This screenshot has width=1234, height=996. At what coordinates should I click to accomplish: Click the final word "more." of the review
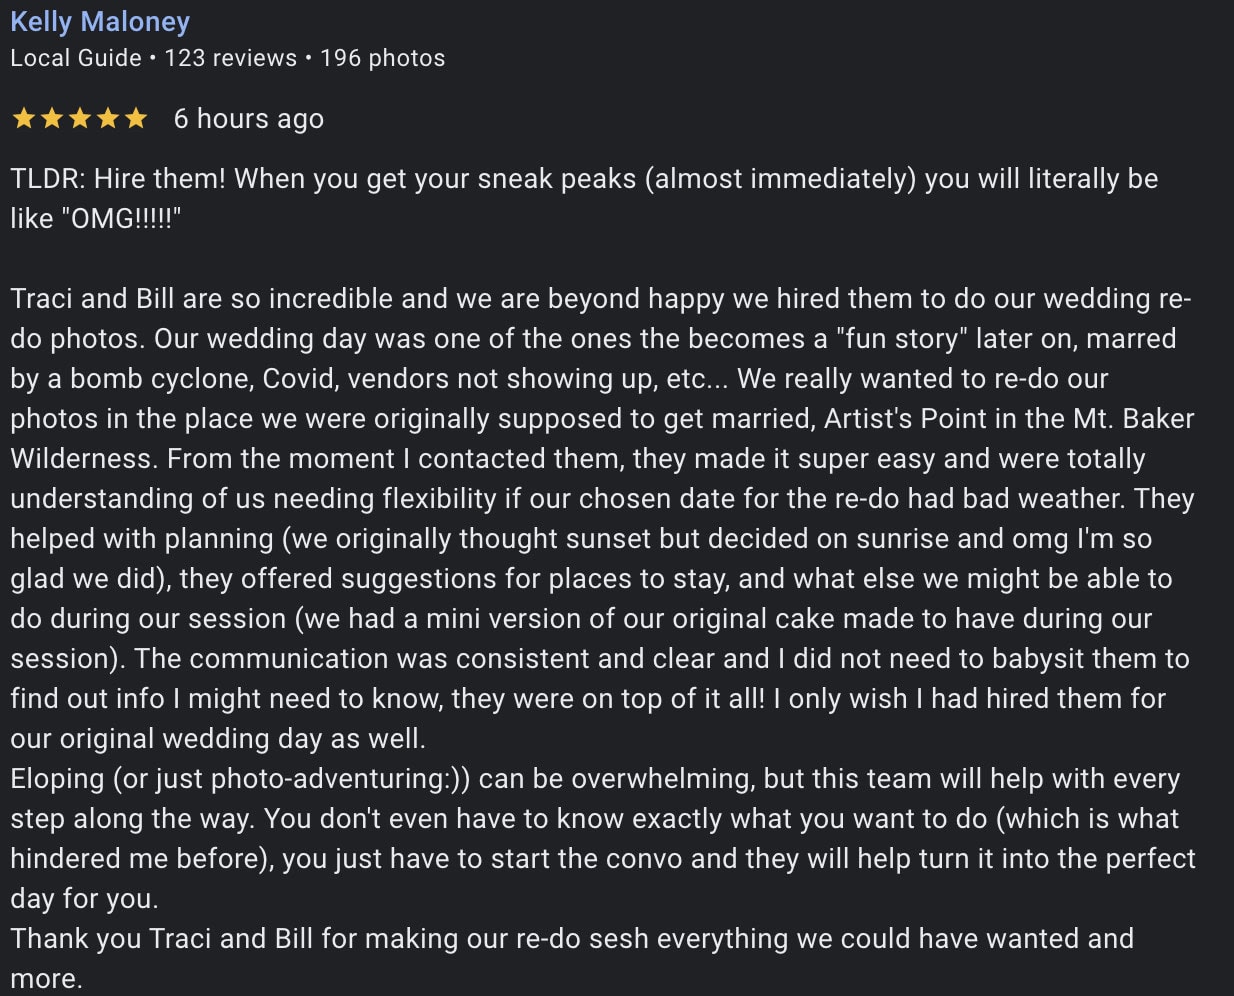46,979
